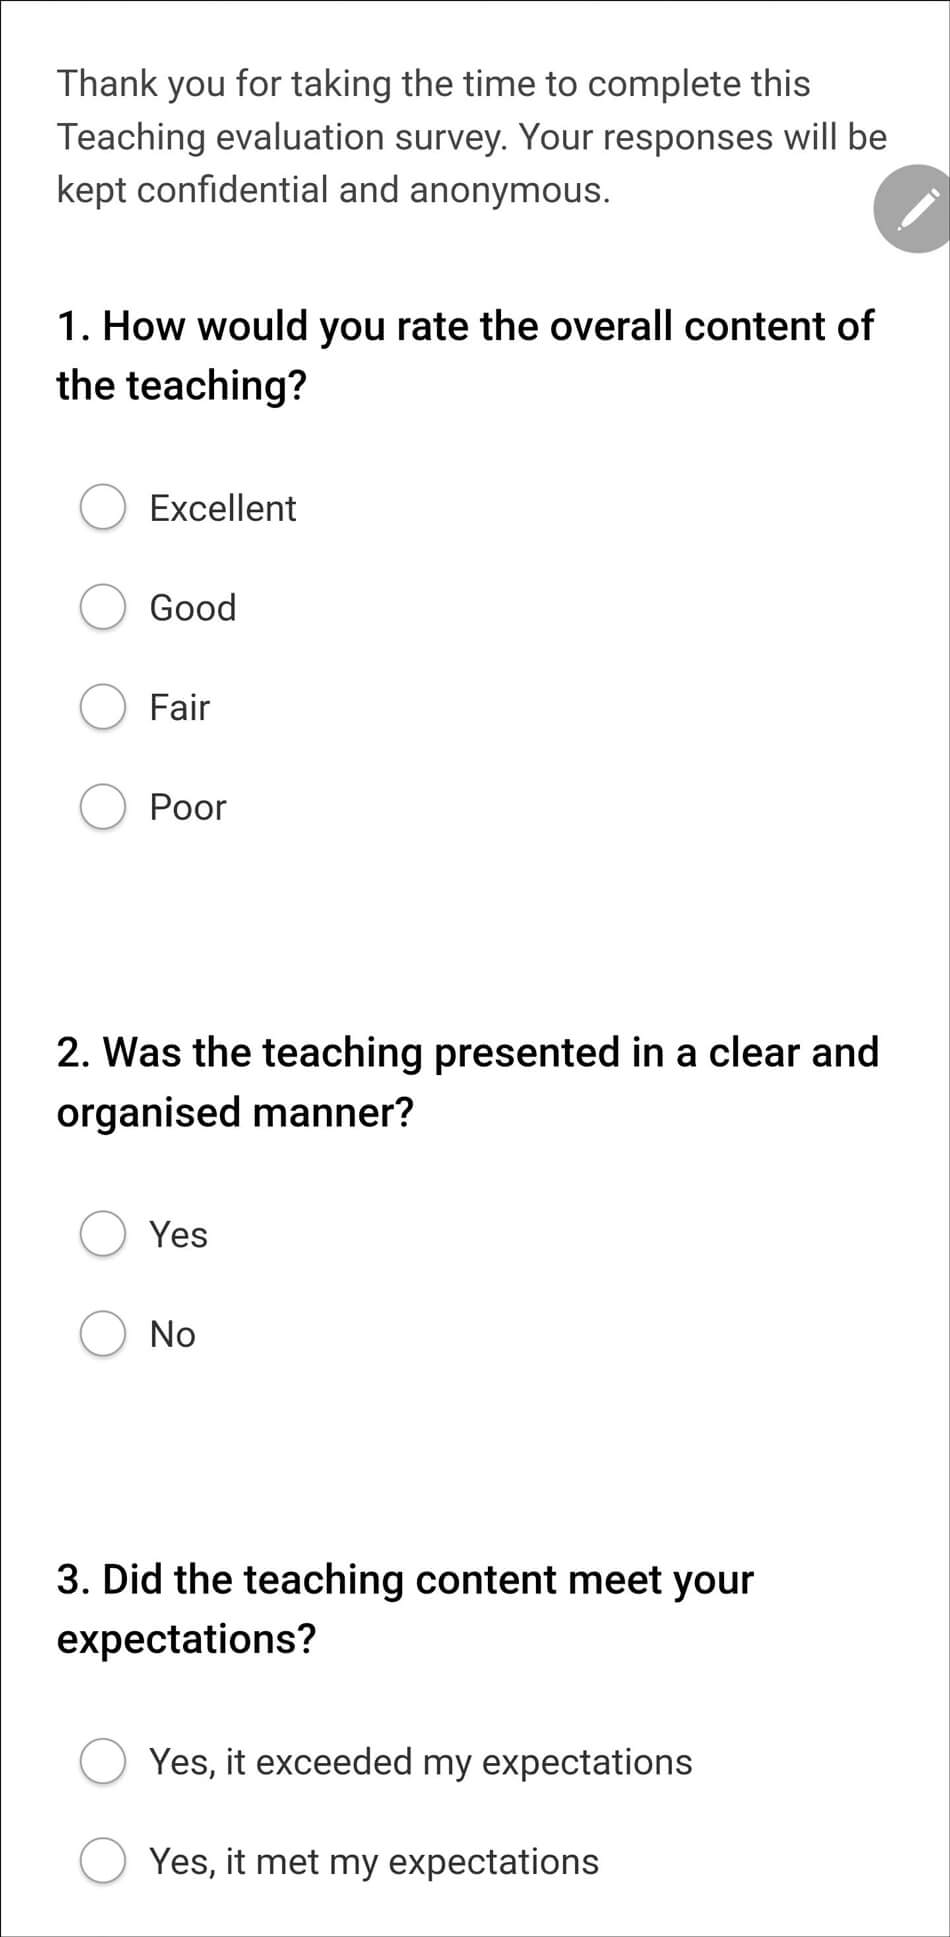Image resolution: width=950 pixels, height=1937 pixels.
Task: Tap the 'Yes, it exceeded my expectations' text
Action: pyautogui.click(x=420, y=1762)
